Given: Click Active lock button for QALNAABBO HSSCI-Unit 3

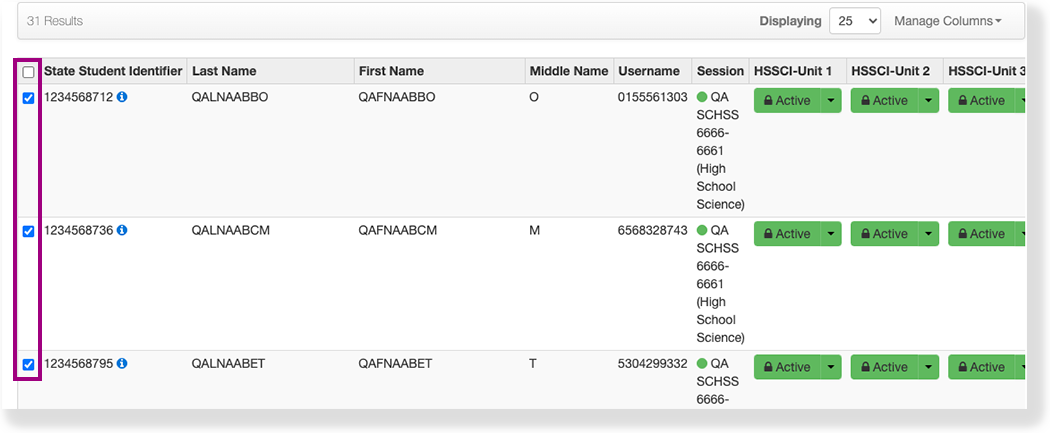Looking at the screenshot, I should click(980, 100).
